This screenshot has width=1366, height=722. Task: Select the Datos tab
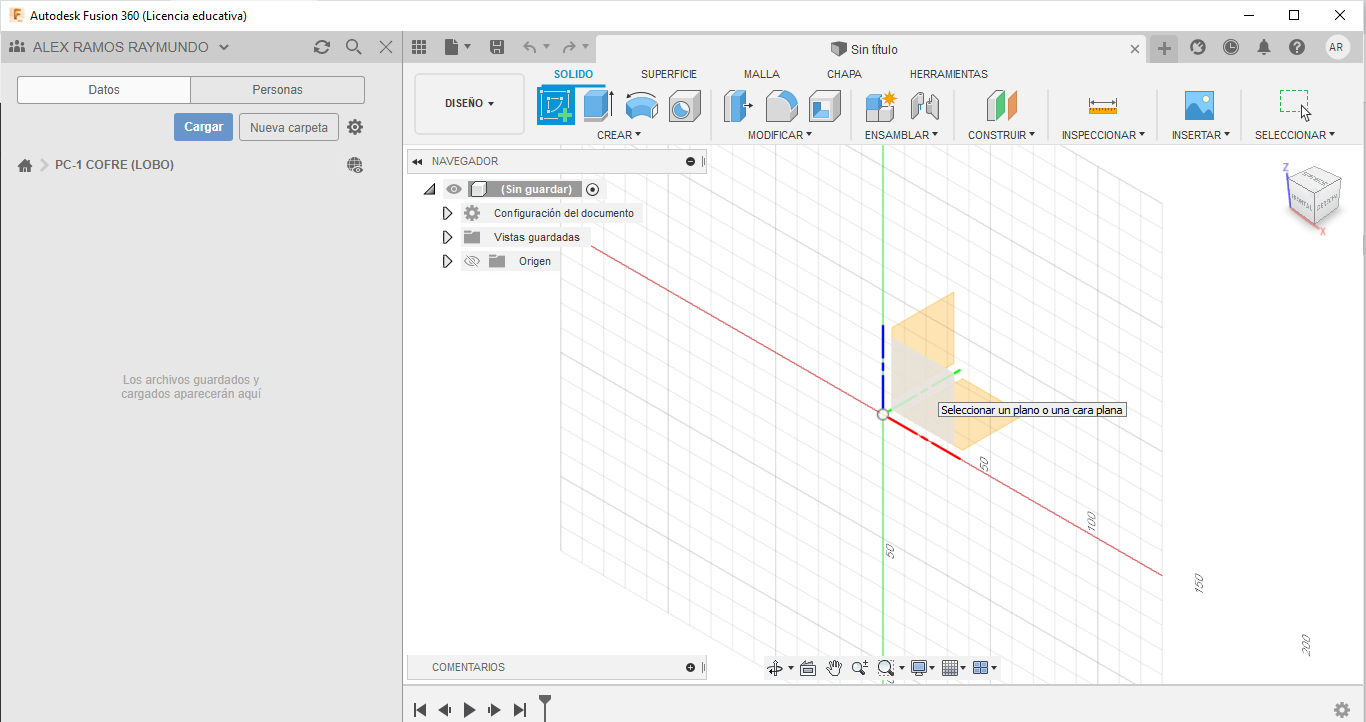[104, 90]
